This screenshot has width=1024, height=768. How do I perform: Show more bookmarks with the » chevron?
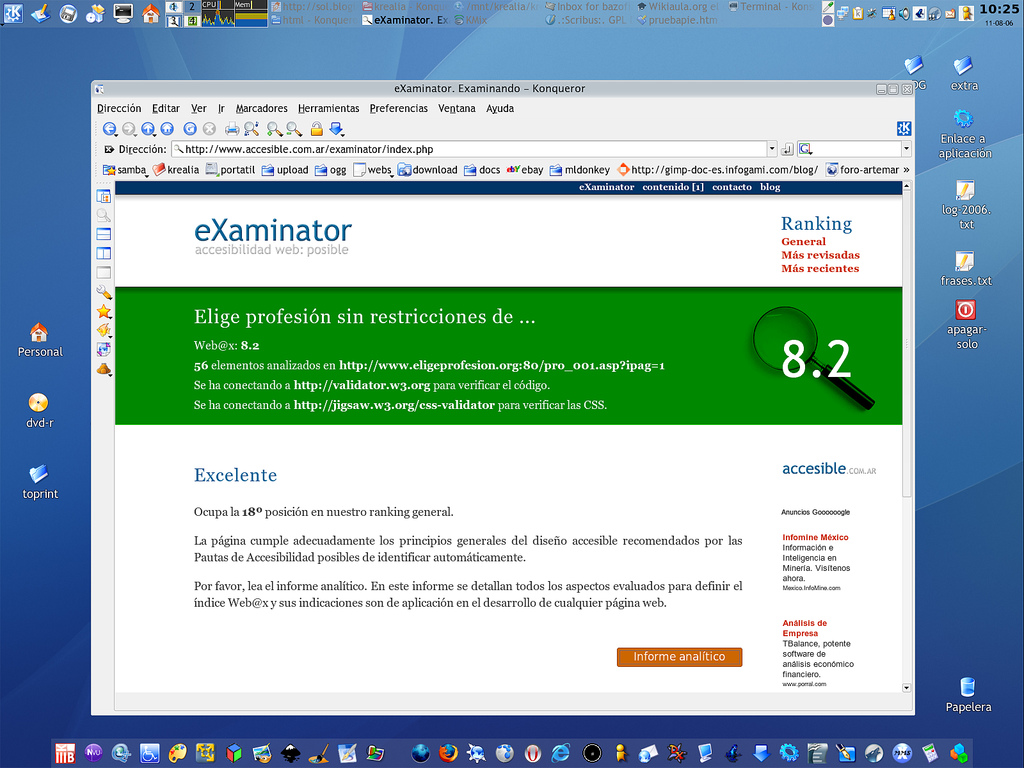point(906,170)
